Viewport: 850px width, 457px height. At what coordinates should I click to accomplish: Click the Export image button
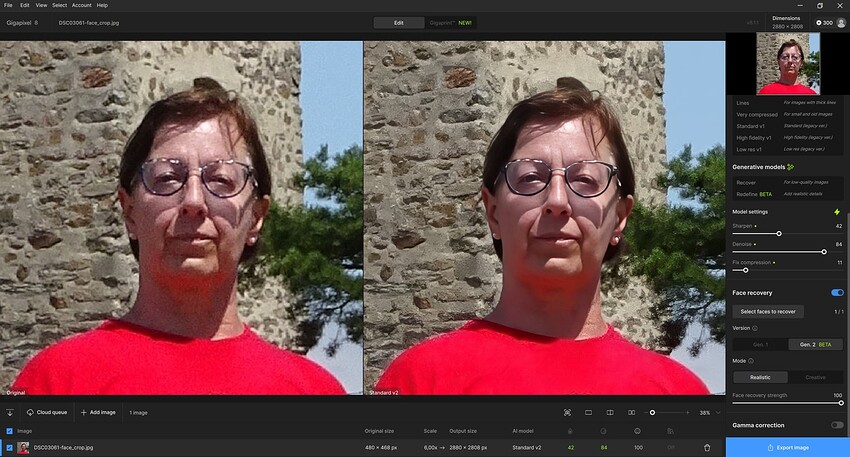pyautogui.click(x=788, y=448)
